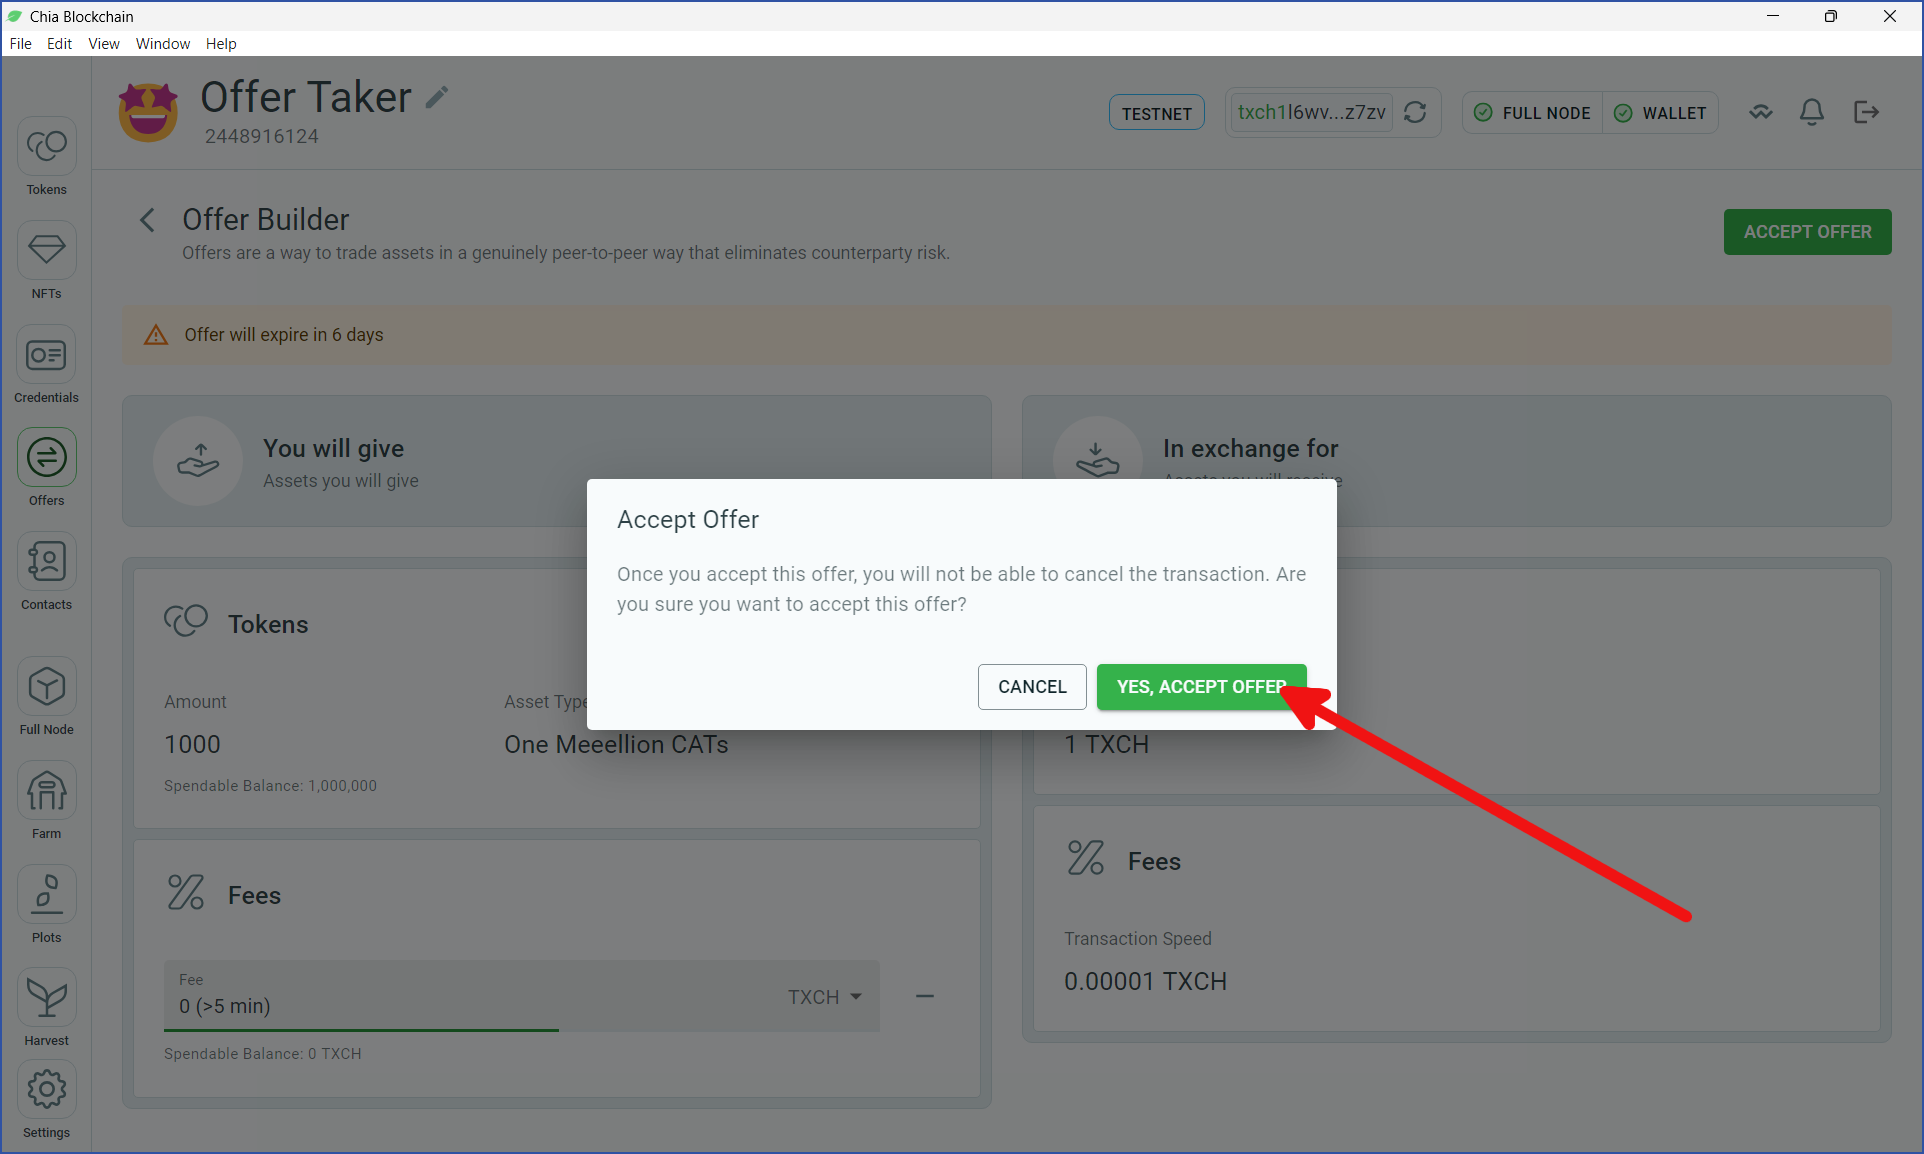1924x1154 pixels.
Task: Click the 'Spendable Balance: 0 TXCH' text
Action: coord(262,1054)
